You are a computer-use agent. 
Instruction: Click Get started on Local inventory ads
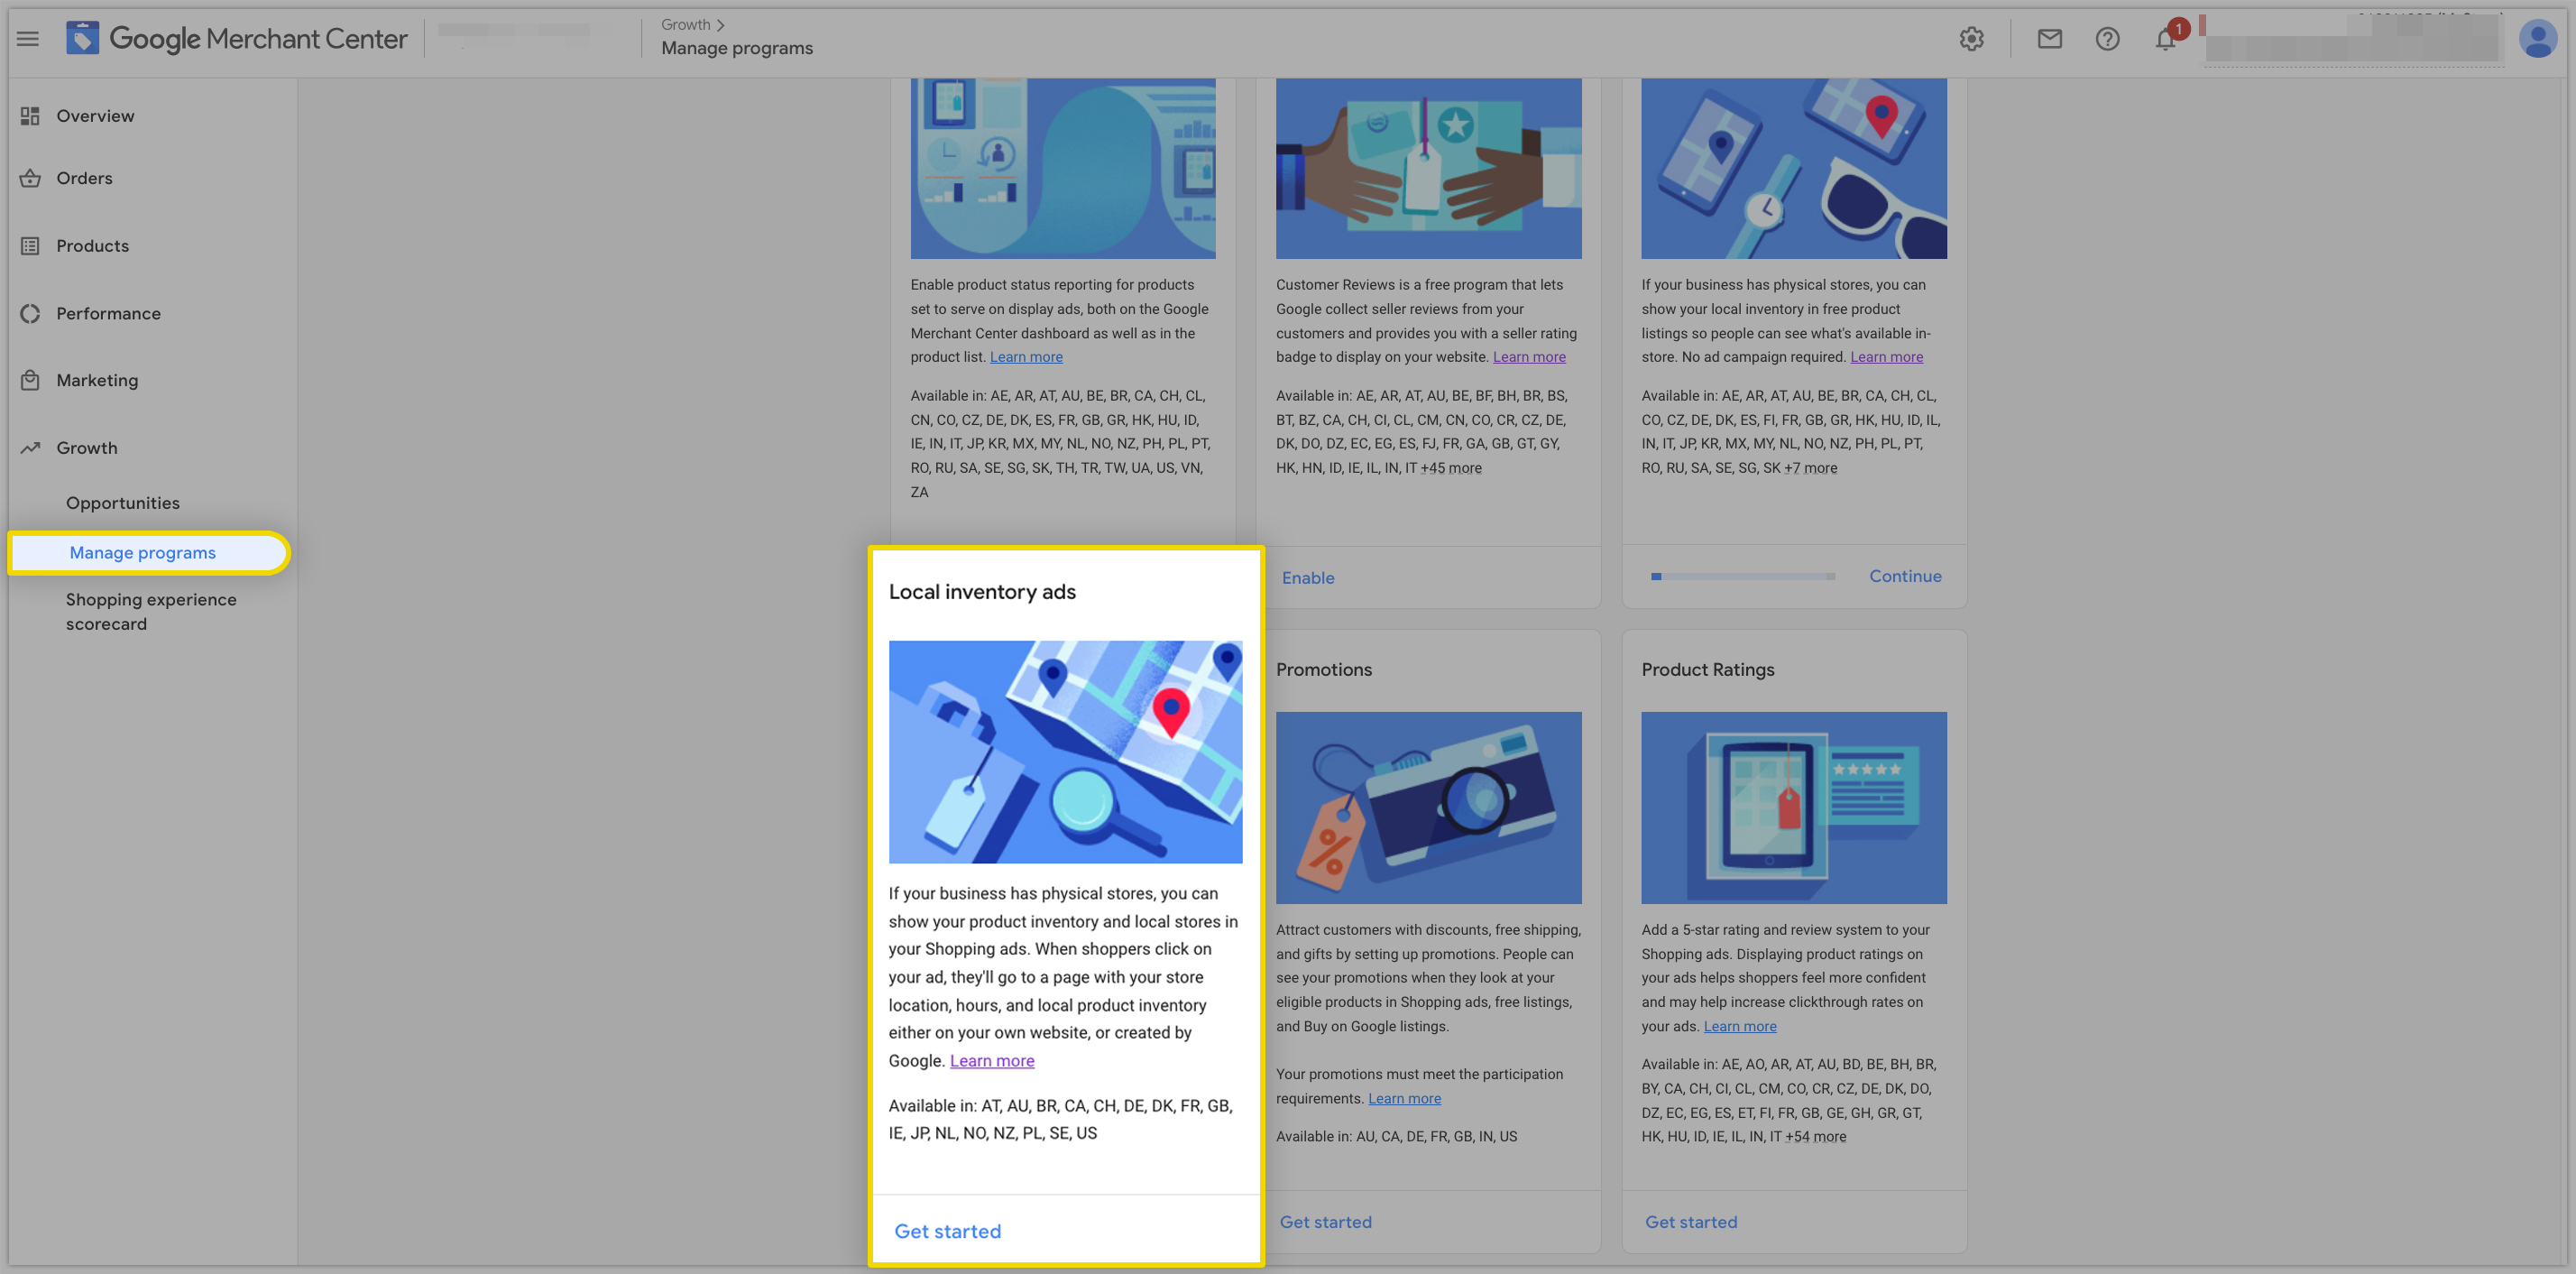point(947,1231)
